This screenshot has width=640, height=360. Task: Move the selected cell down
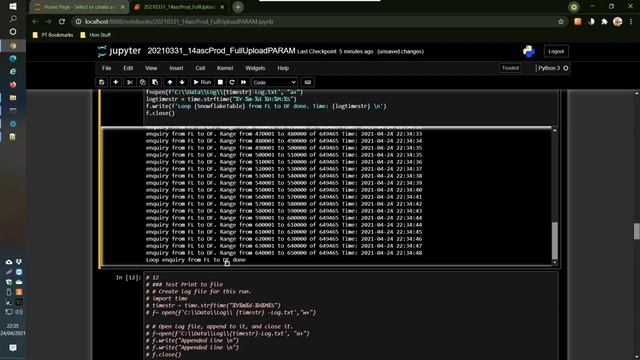pos(182,82)
